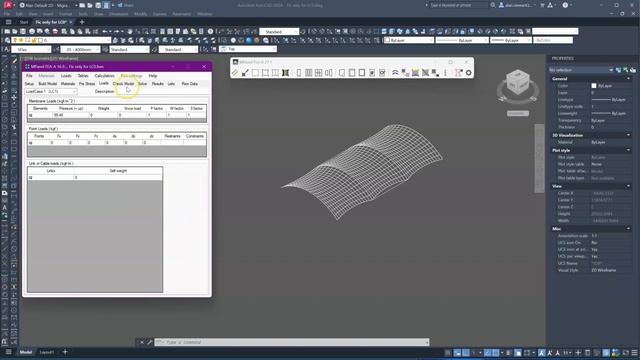The width and height of the screenshot is (640, 360).
Task: Add a new layout with the plus button
Action: (65, 352)
